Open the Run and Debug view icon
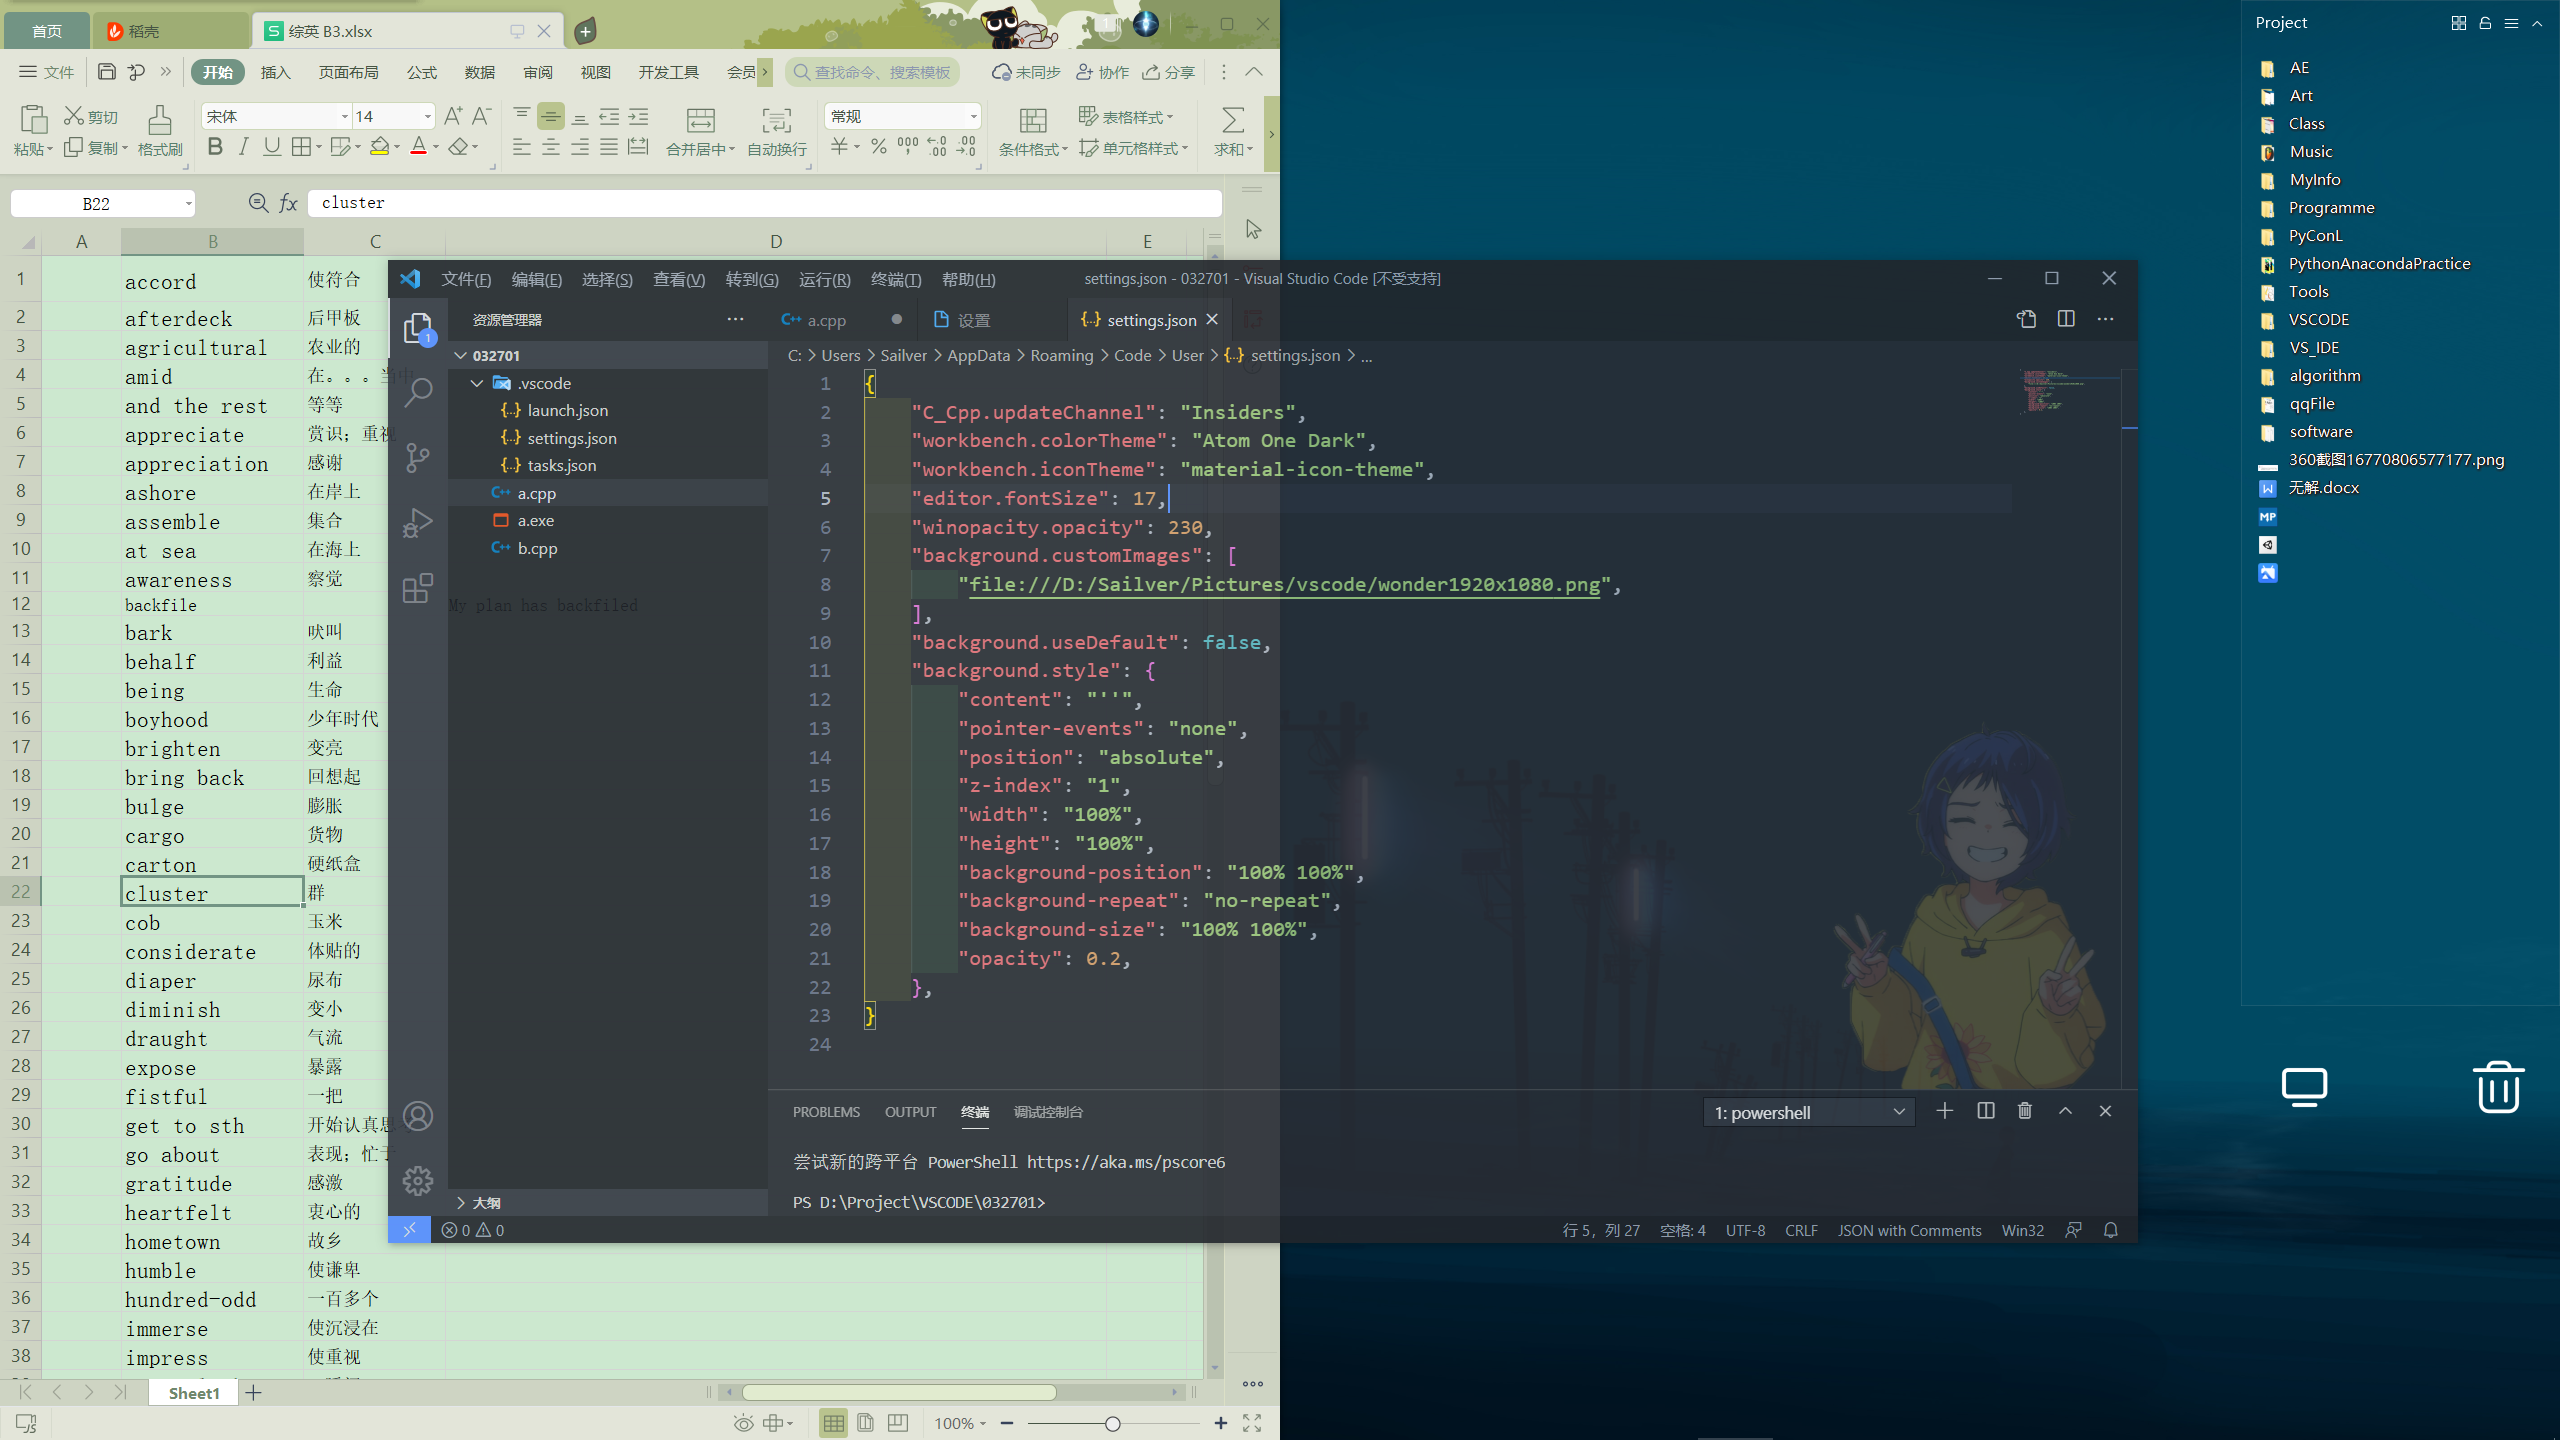Screen dimensions: 2560x1440 418,523
